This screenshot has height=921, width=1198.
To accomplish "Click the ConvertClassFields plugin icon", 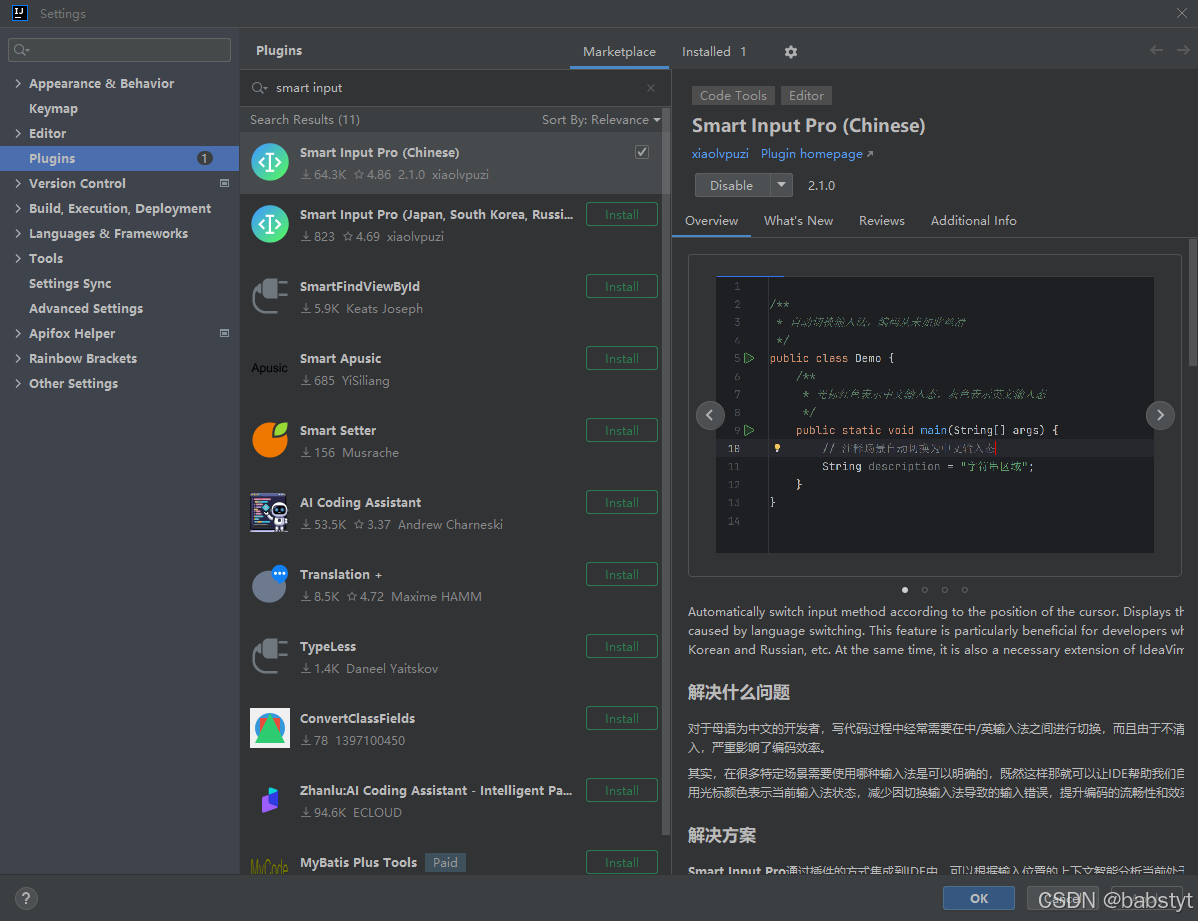I will click(x=270, y=728).
